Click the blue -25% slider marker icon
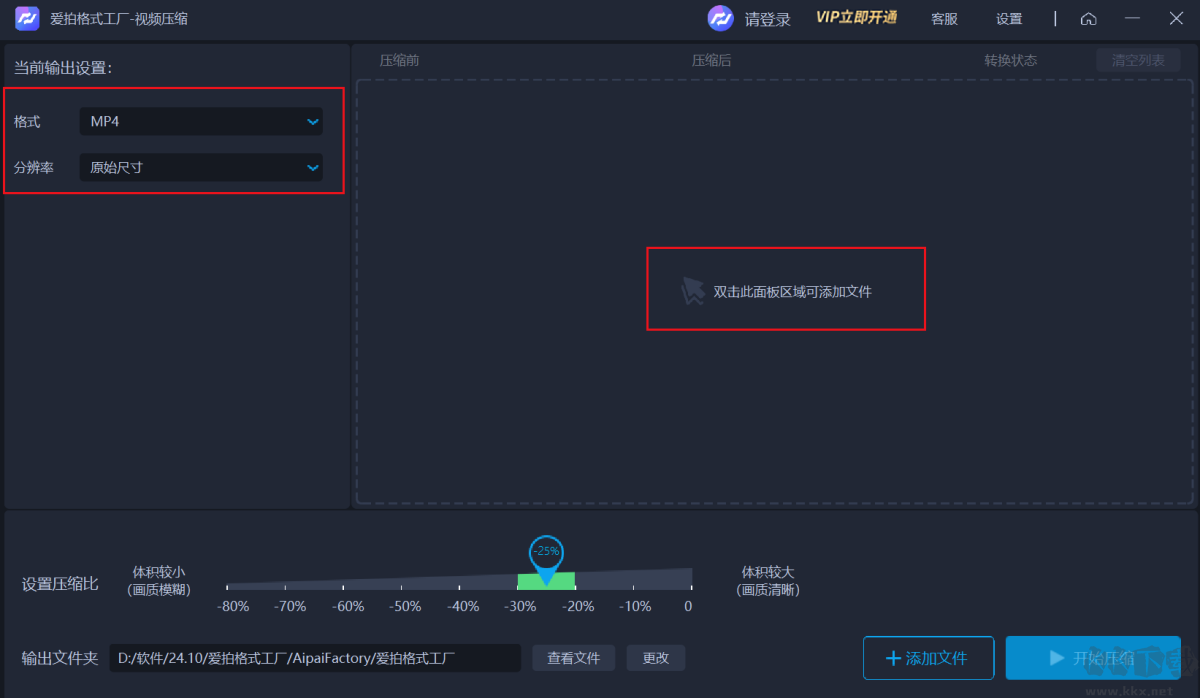This screenshot has height=698, width=1200. click(546, 551)
